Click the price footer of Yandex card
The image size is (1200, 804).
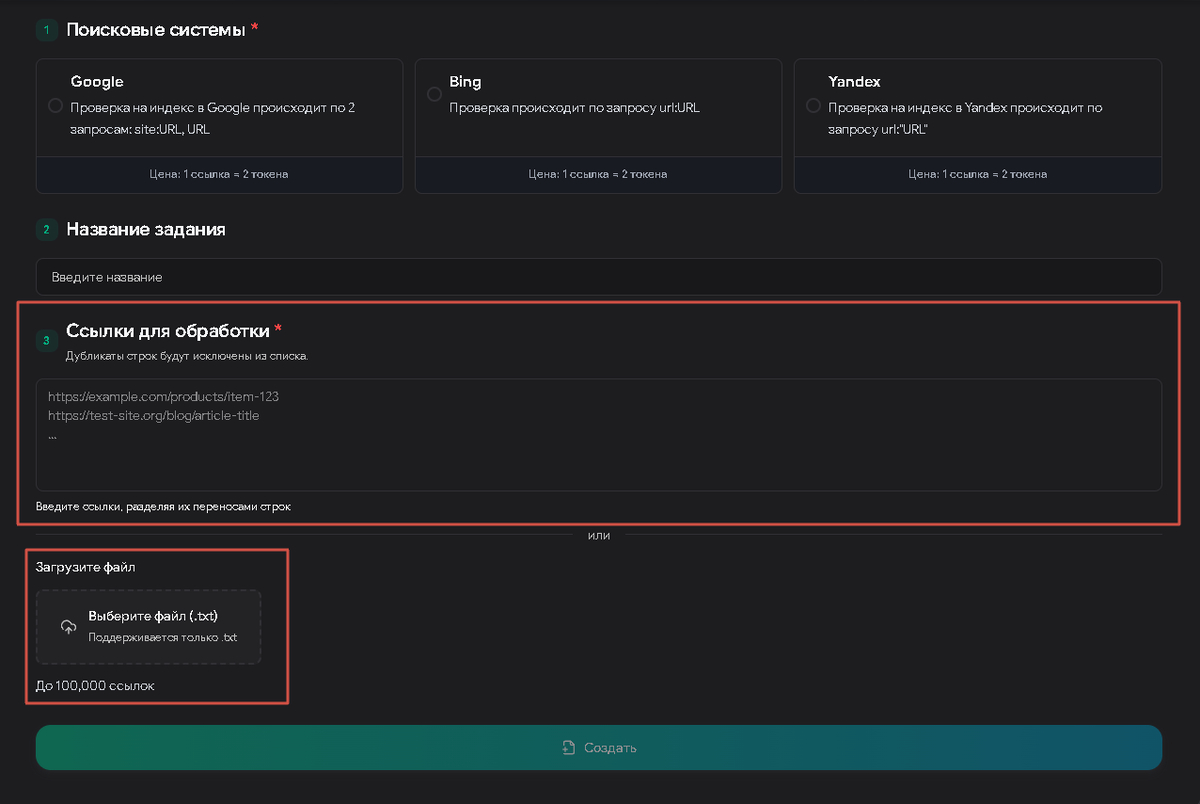pos(977,174)
